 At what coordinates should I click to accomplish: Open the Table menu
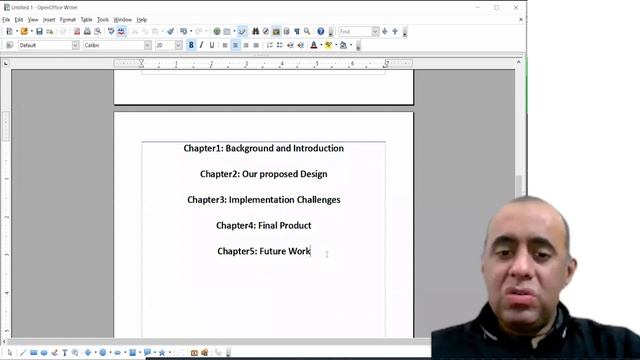click(x=86, y=20)
